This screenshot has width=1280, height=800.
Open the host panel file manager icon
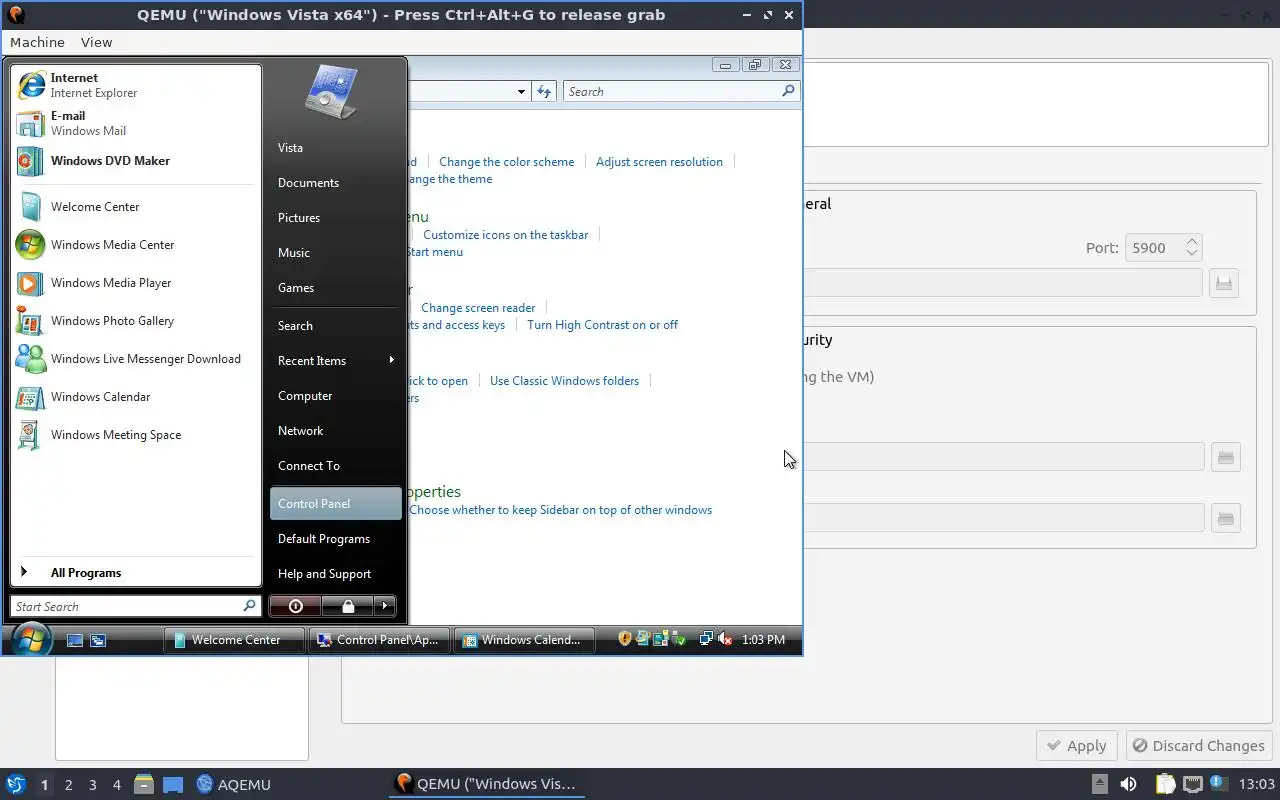point(144,784)
